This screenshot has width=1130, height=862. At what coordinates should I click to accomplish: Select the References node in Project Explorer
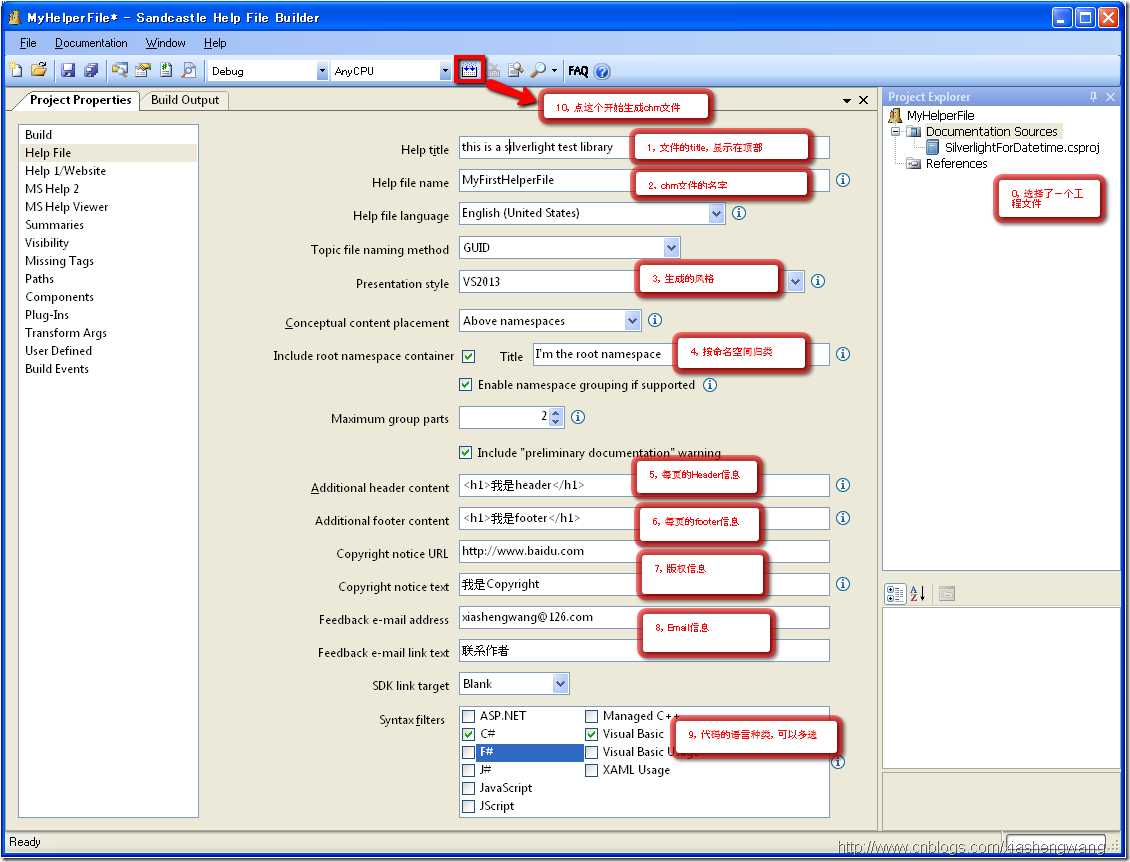[956, 164]
